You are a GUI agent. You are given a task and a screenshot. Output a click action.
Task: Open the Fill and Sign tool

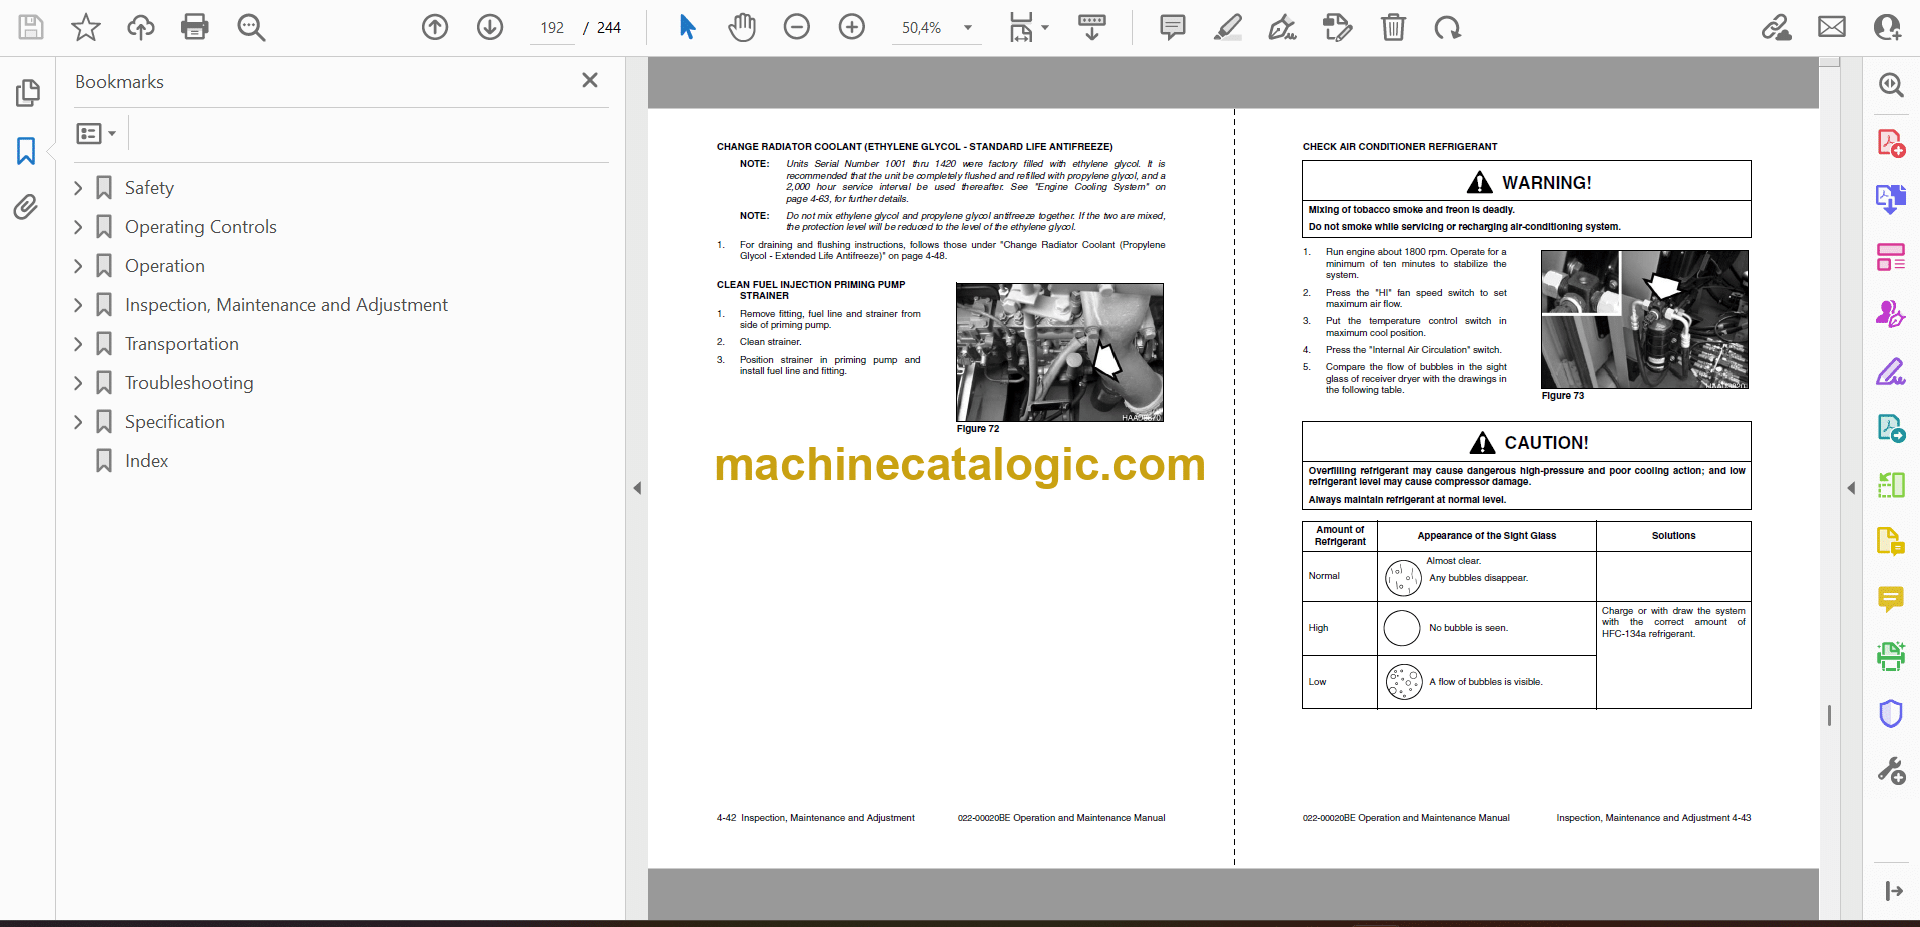pos(1891,372)
